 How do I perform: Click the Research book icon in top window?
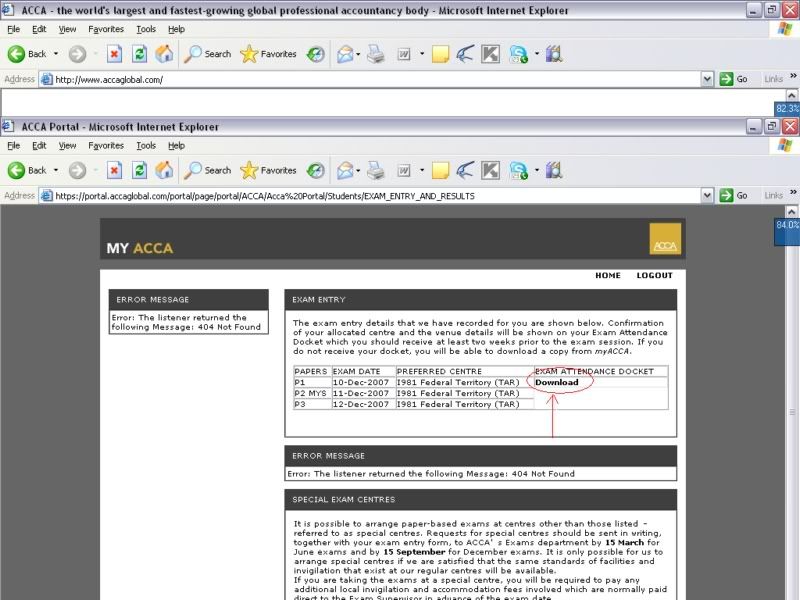click(554, 54)
